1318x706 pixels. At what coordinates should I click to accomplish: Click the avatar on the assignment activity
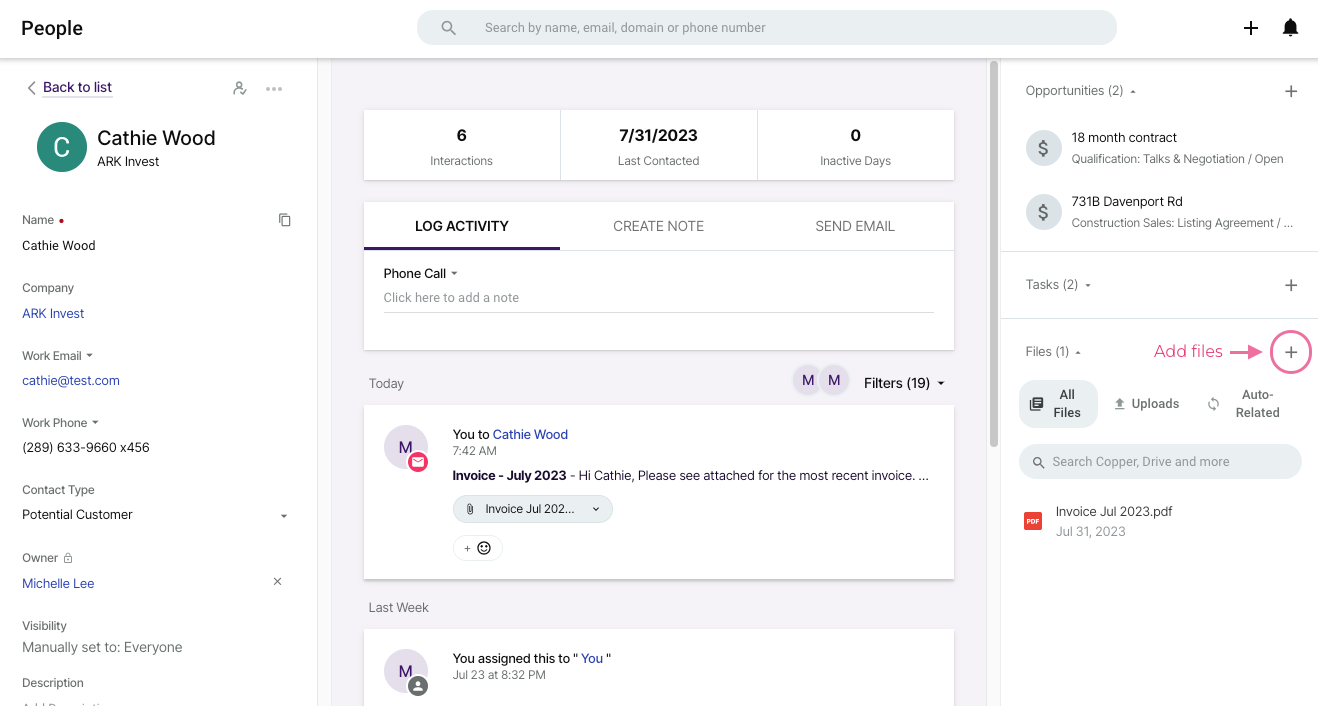[406, 672]
